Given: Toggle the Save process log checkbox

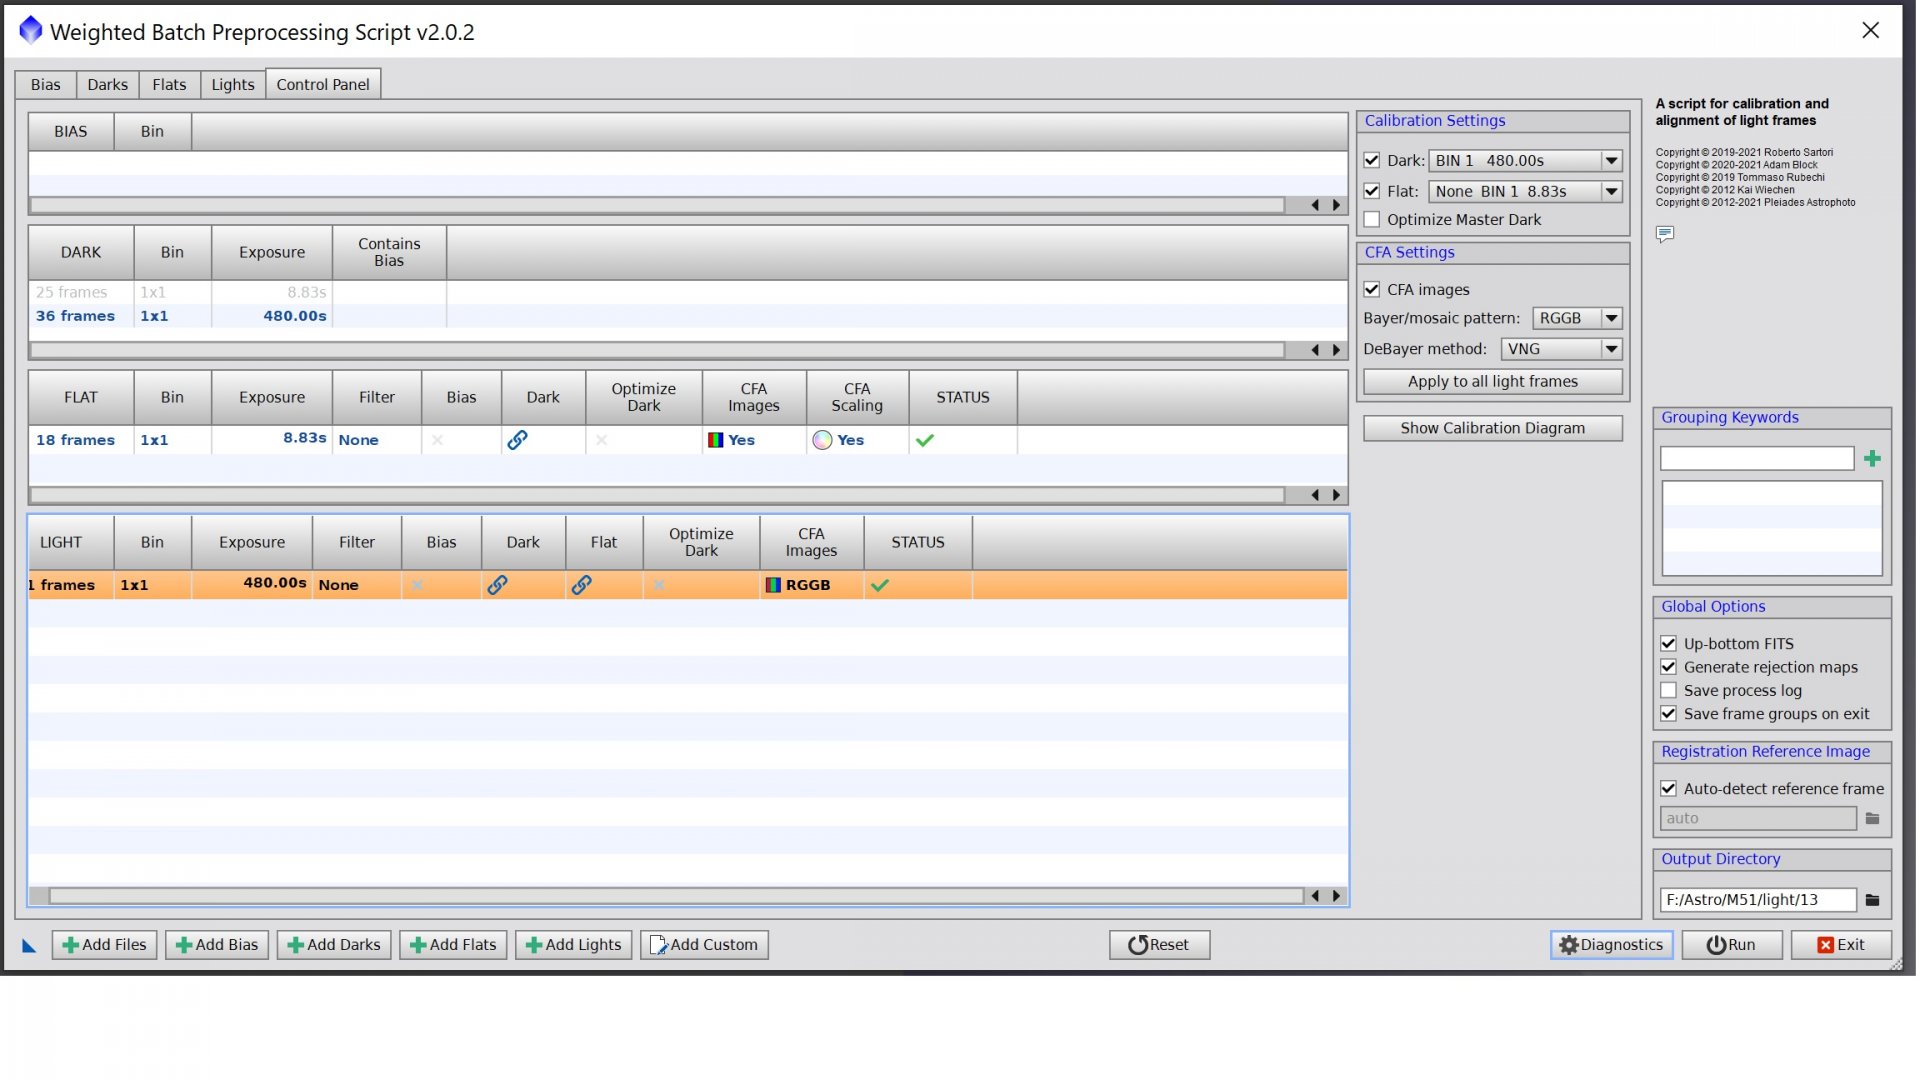Looking at the screenshot, I should point(1668,691).
